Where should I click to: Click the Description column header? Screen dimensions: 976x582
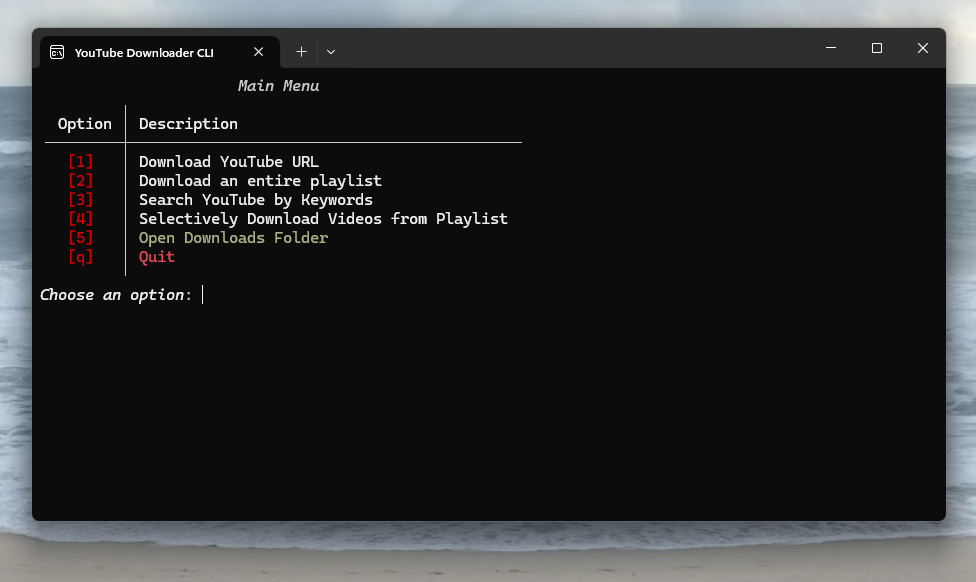[x=188, y=124]
